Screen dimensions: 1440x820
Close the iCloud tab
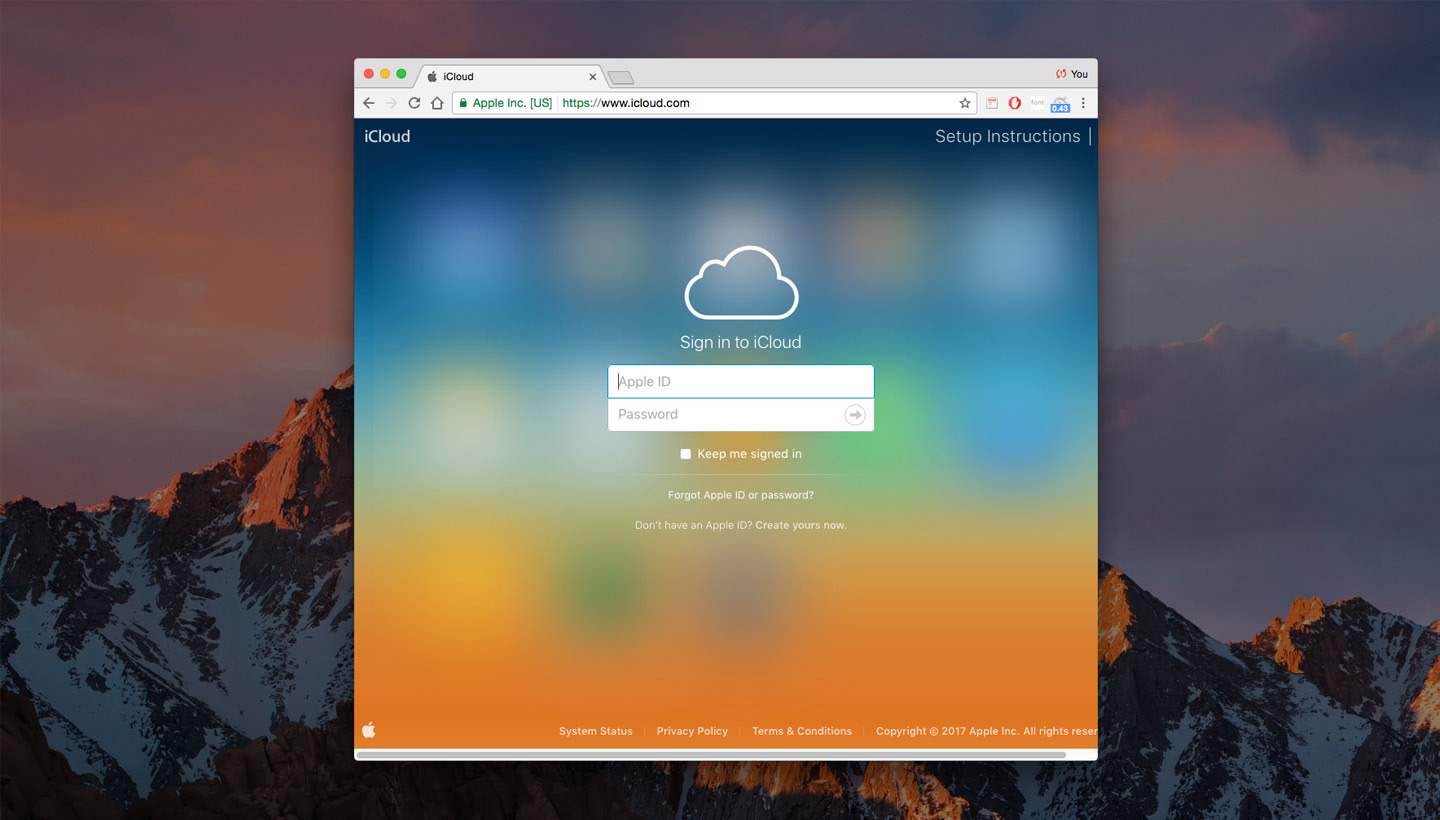tap(592, 77)
